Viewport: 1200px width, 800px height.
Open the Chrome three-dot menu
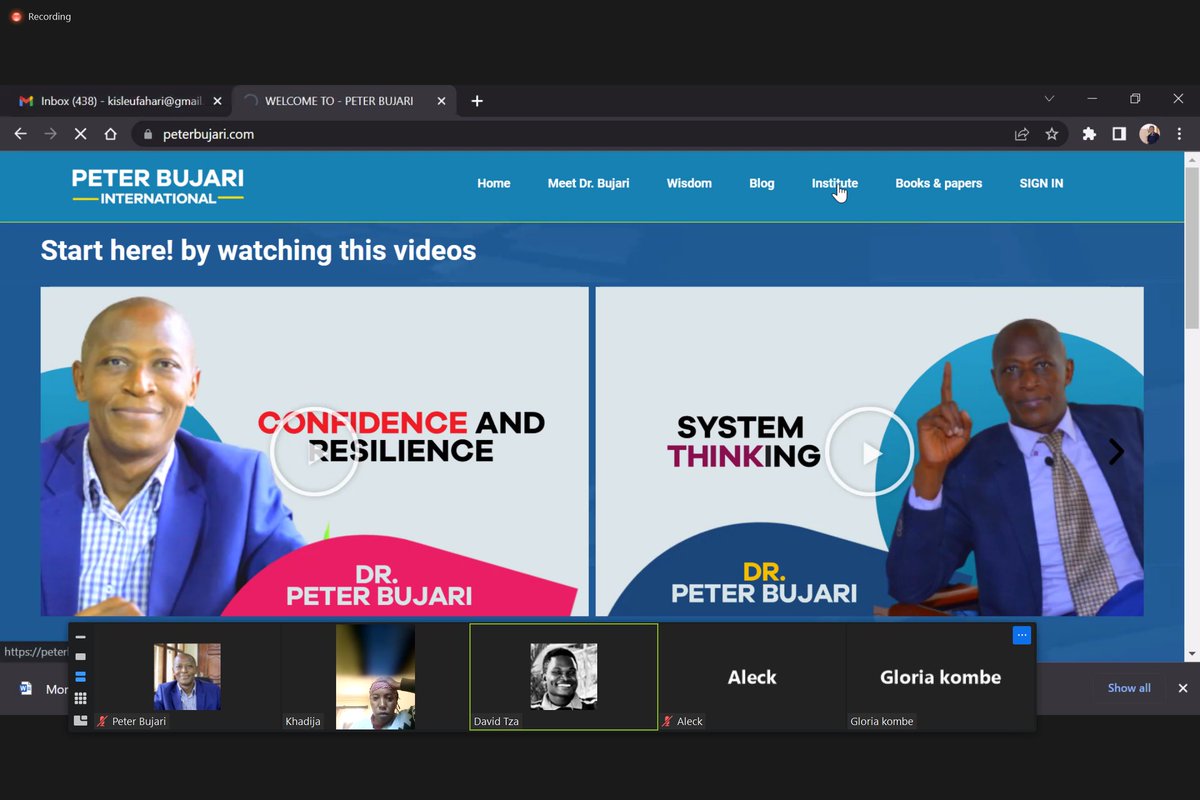[1179, 134]
